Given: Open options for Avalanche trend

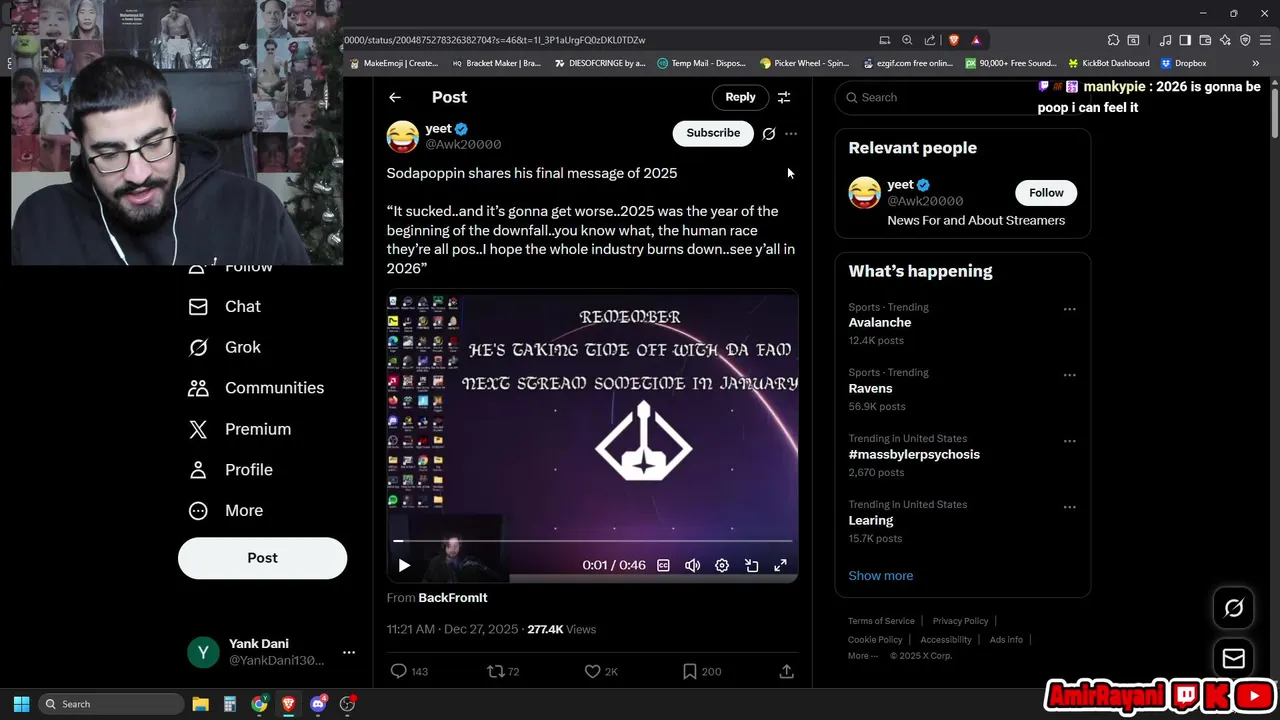Looking at the screenshot, I should [1069, 309].
